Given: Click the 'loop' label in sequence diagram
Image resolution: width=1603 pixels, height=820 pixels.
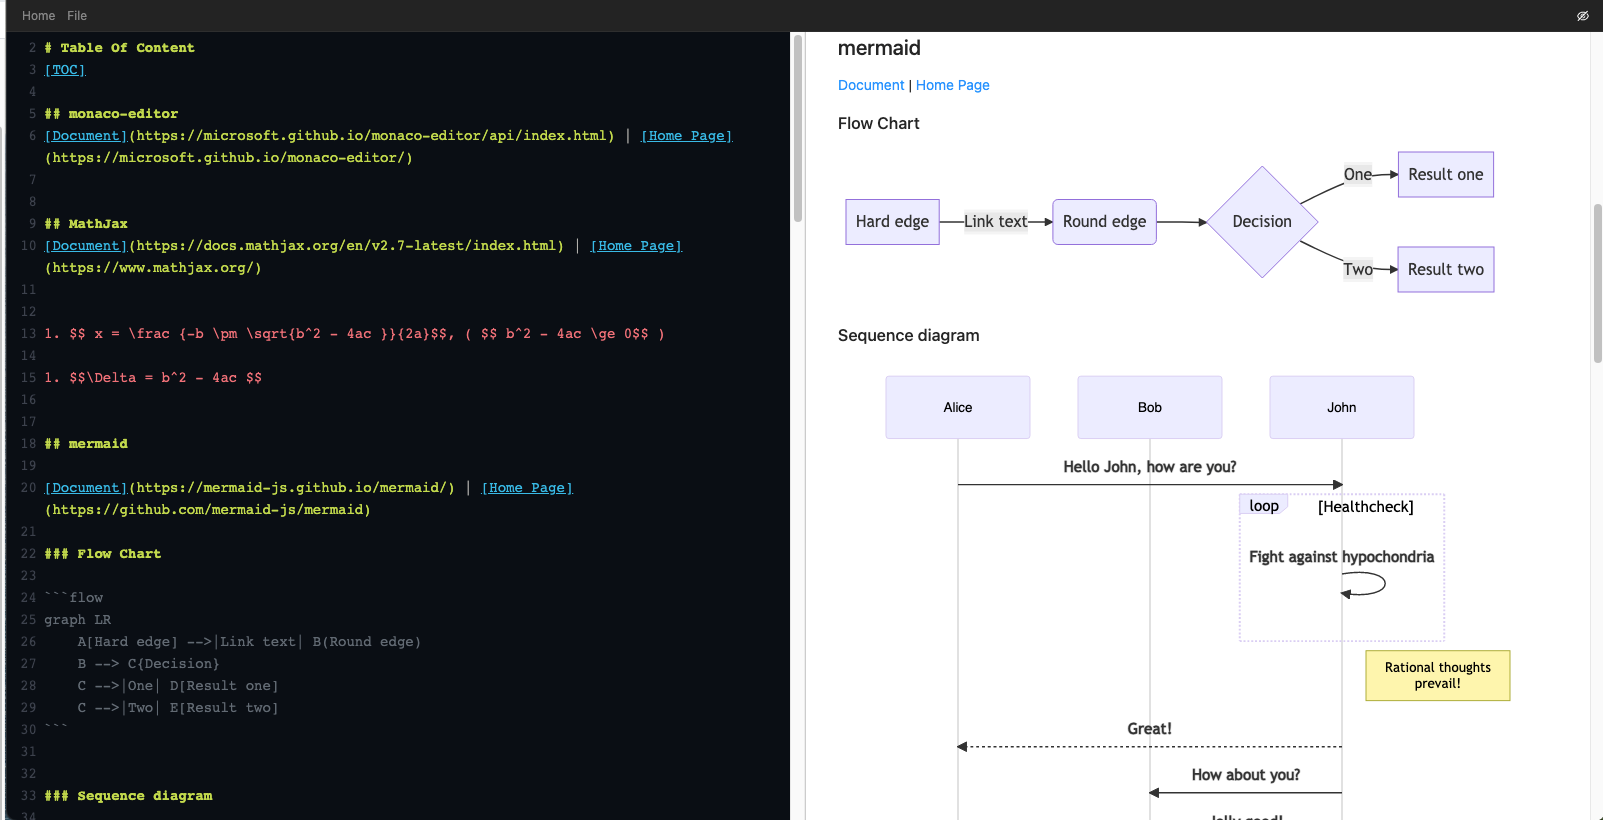Looking at the screenshot, I should click(1264, 506).
